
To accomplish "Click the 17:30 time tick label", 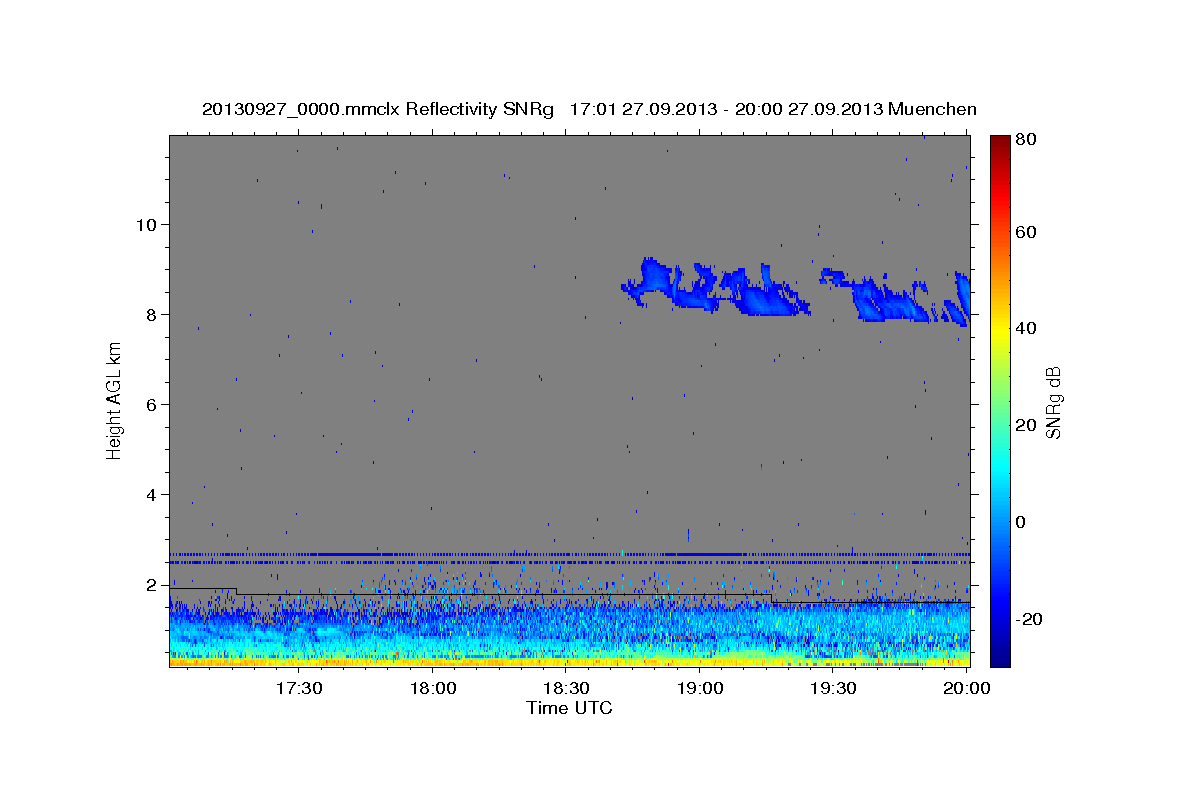I will (x=298, y=689).
